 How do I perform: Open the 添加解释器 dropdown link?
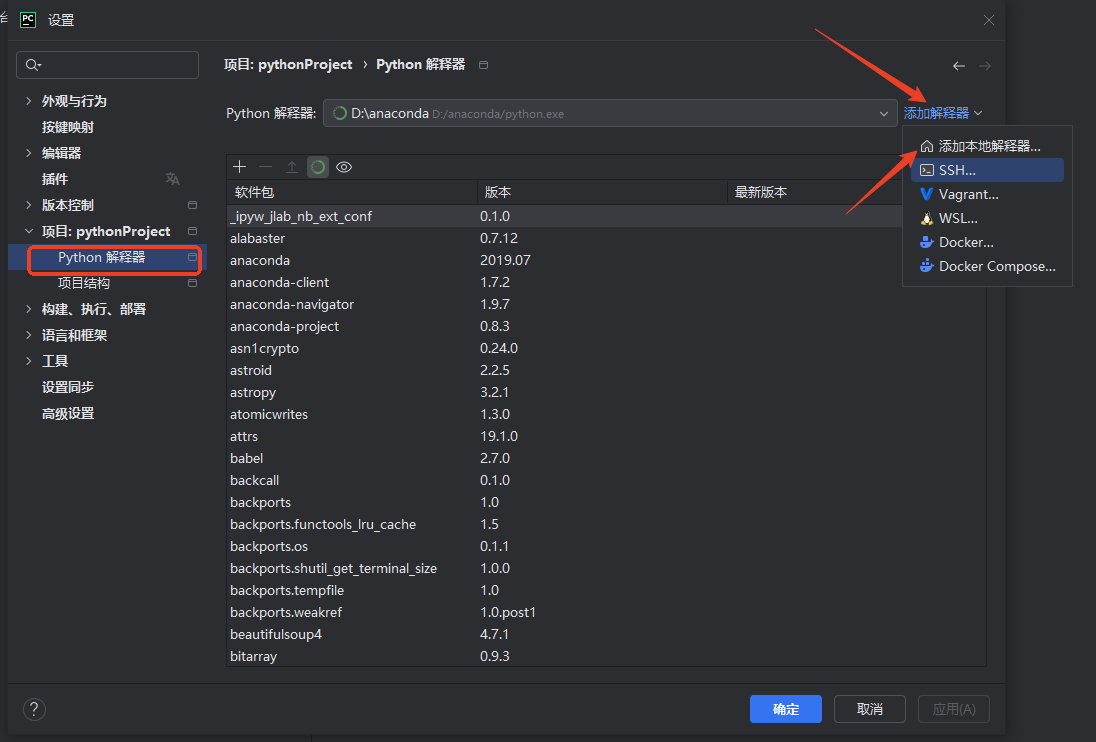point(943,113)
